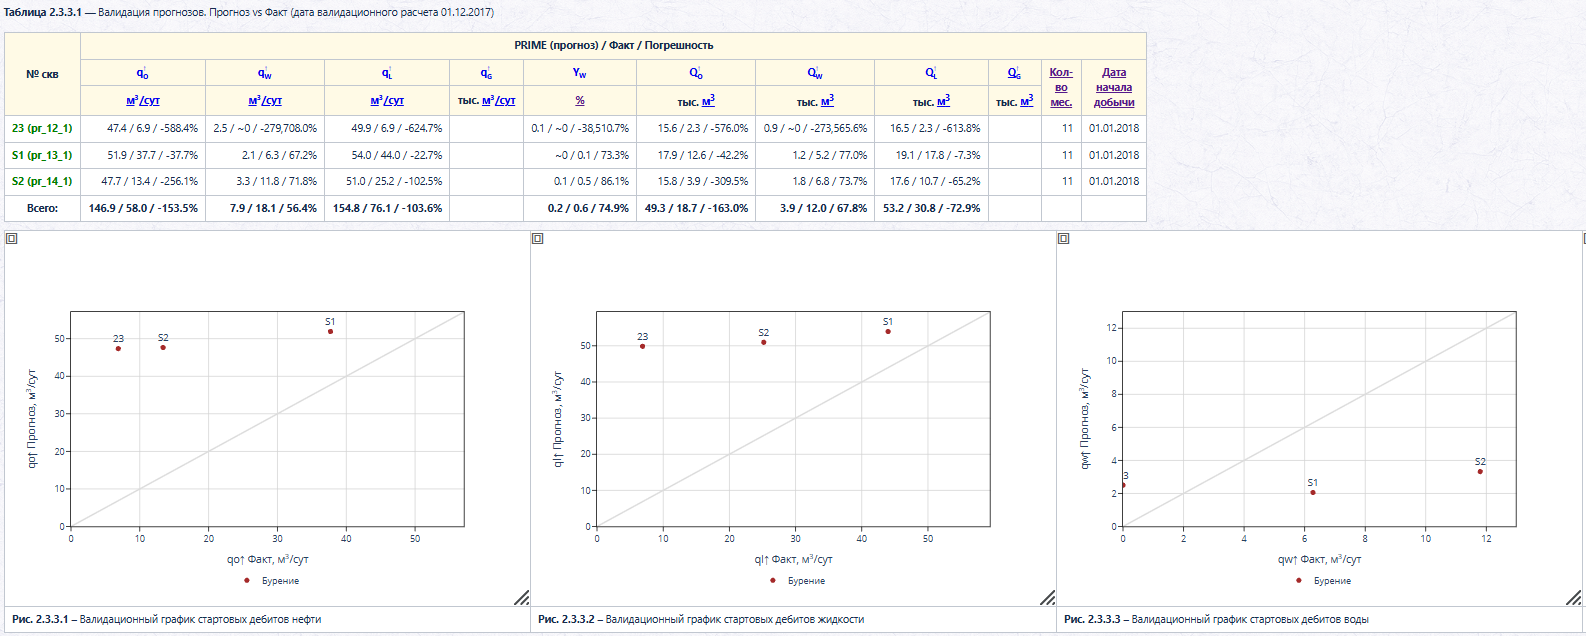
Task: Sort by the Кол-во мес. column header
Action: pyautogui.click(x=1061, y=87)
